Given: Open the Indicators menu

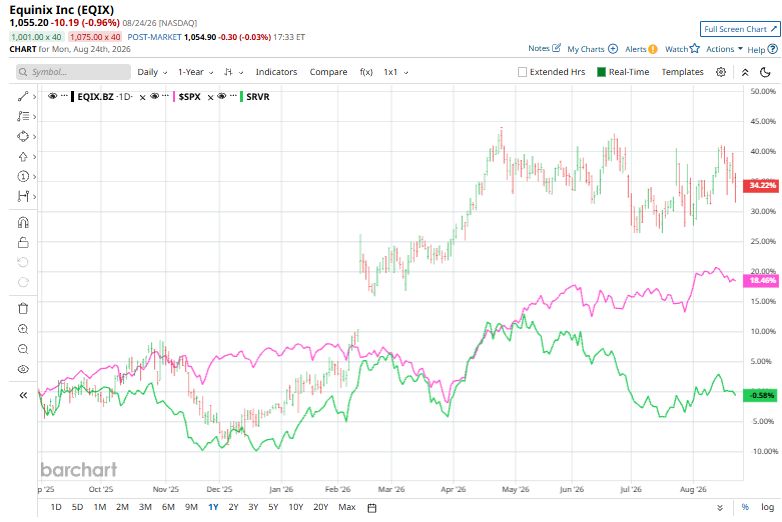Looking at the screenshot, I should pos(276,72).
